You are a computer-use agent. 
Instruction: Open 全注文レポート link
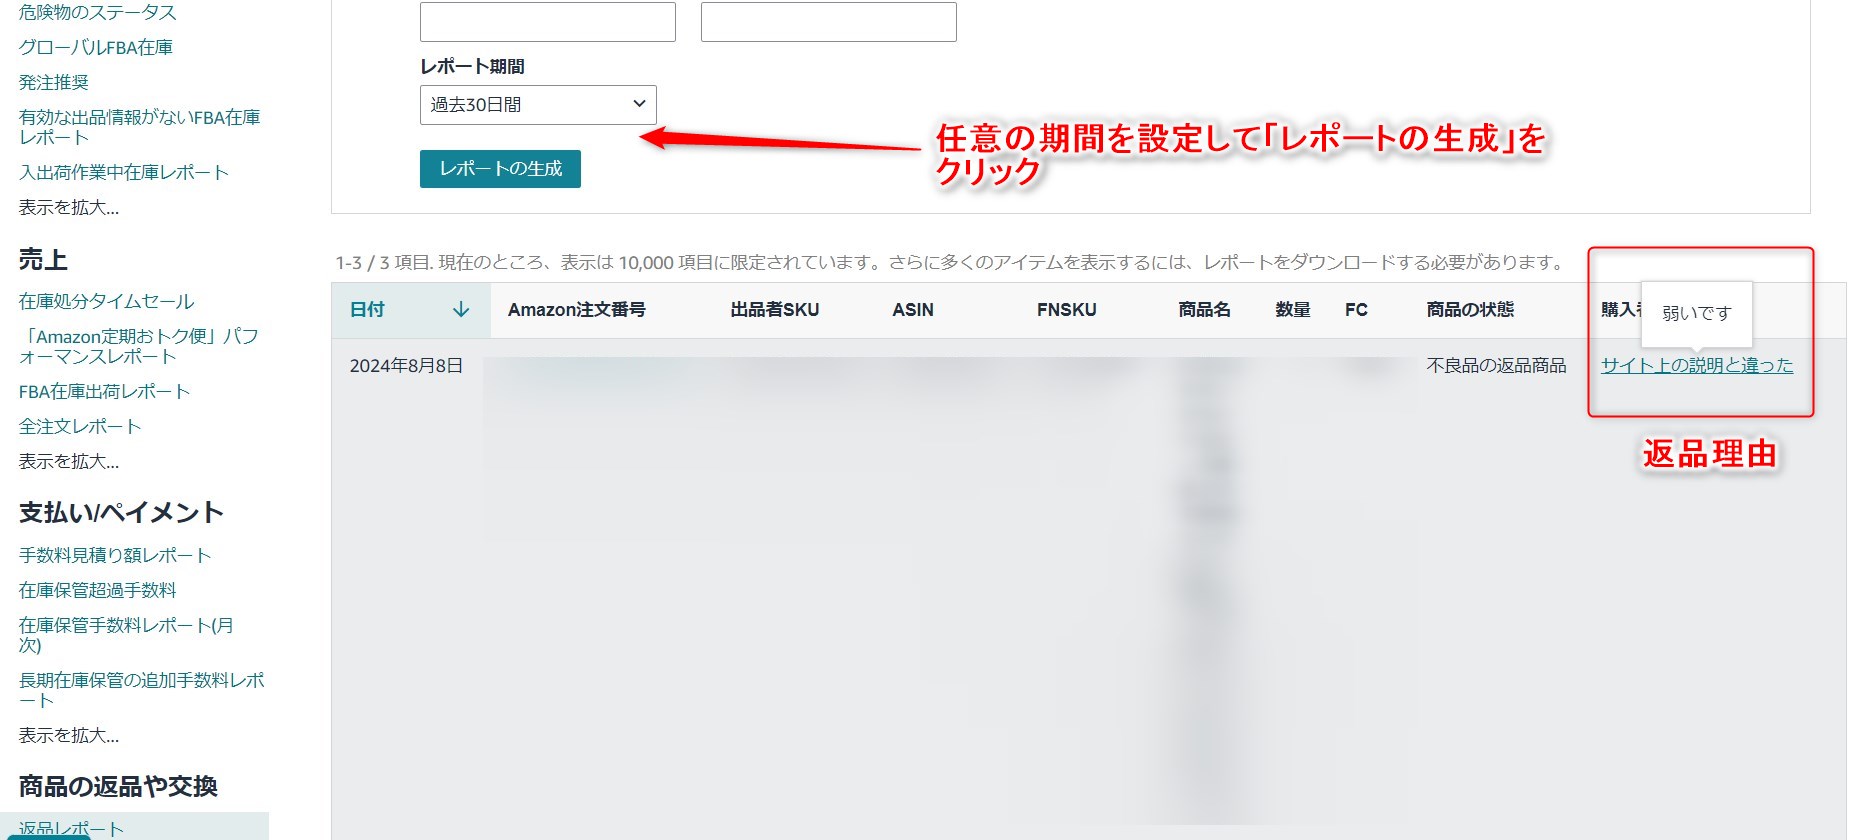(80, 426)
